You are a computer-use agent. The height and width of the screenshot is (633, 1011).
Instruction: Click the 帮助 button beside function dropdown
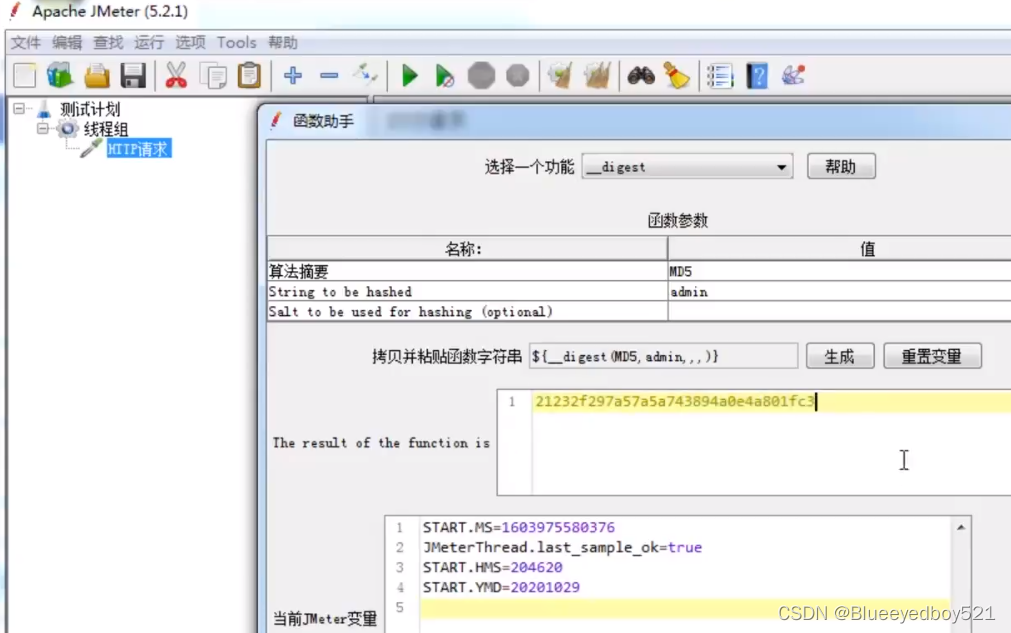point(841,167)
